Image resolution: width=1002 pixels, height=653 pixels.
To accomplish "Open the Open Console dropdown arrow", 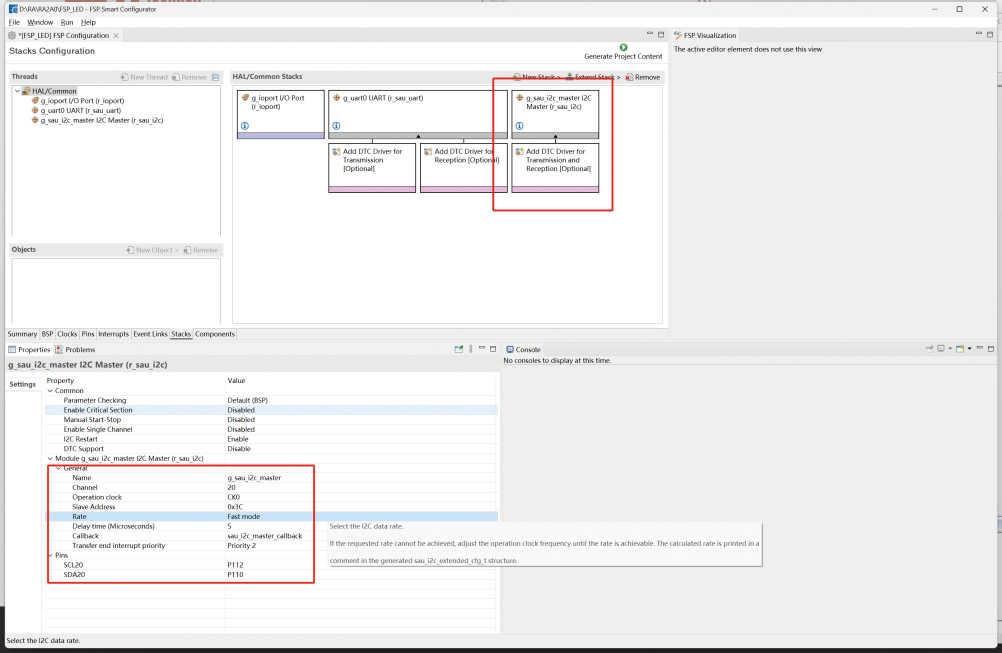I will click(x=969, y=349).
